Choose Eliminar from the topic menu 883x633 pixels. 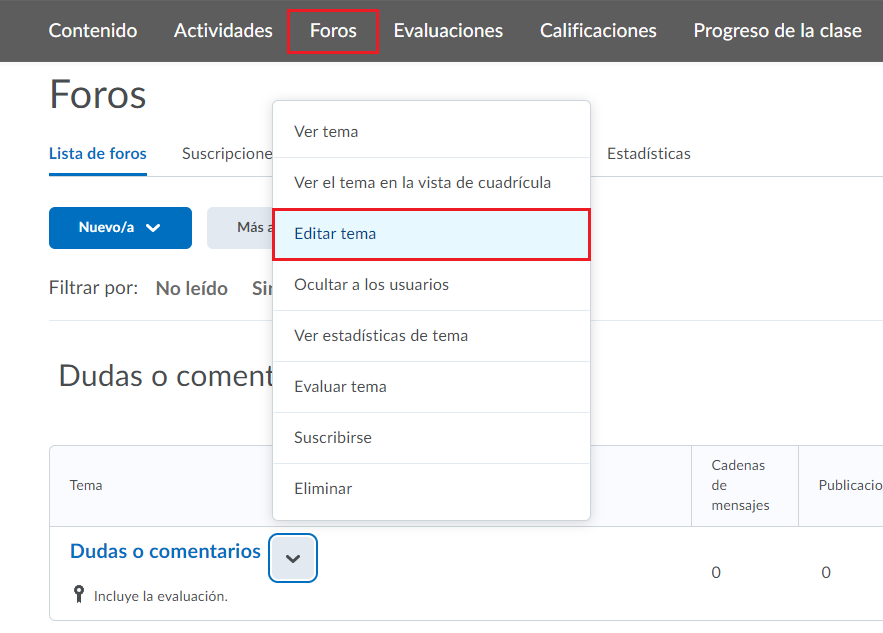pos(322,489)
